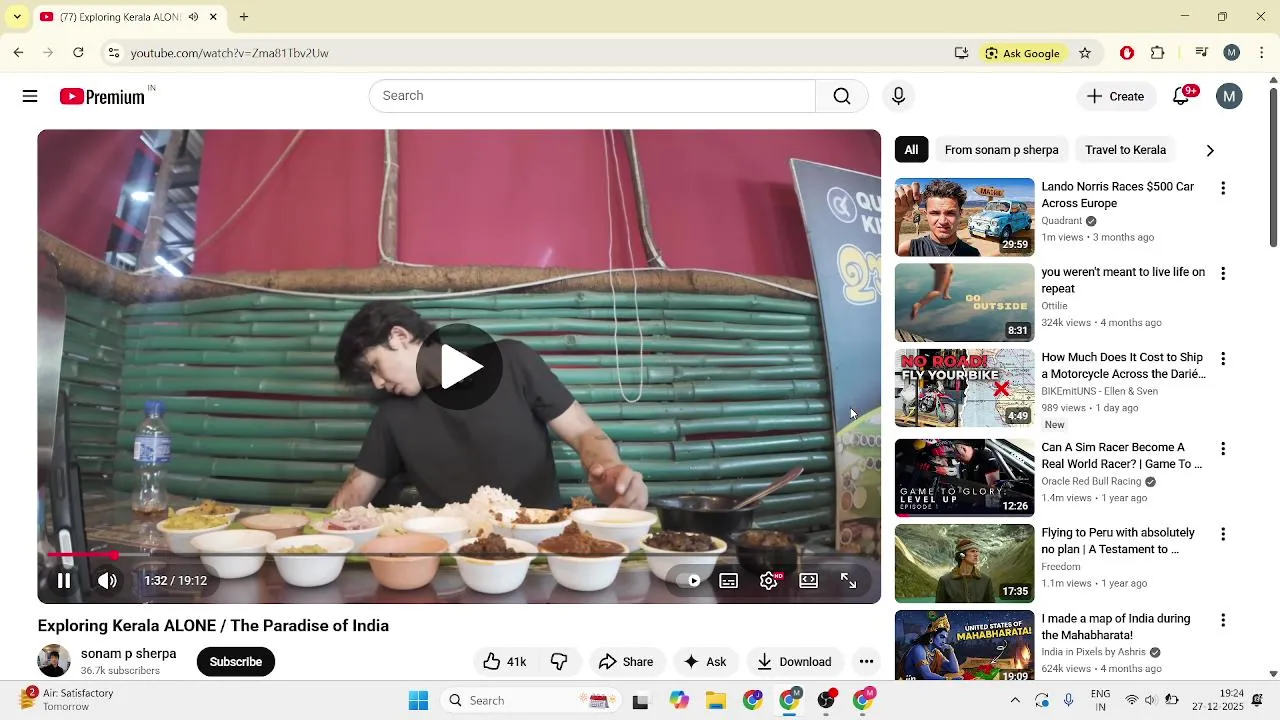Click Ask Google in address bar
Image resolution: width=1280 pixels, height=720 pixels.
[x=1022, y=53]
